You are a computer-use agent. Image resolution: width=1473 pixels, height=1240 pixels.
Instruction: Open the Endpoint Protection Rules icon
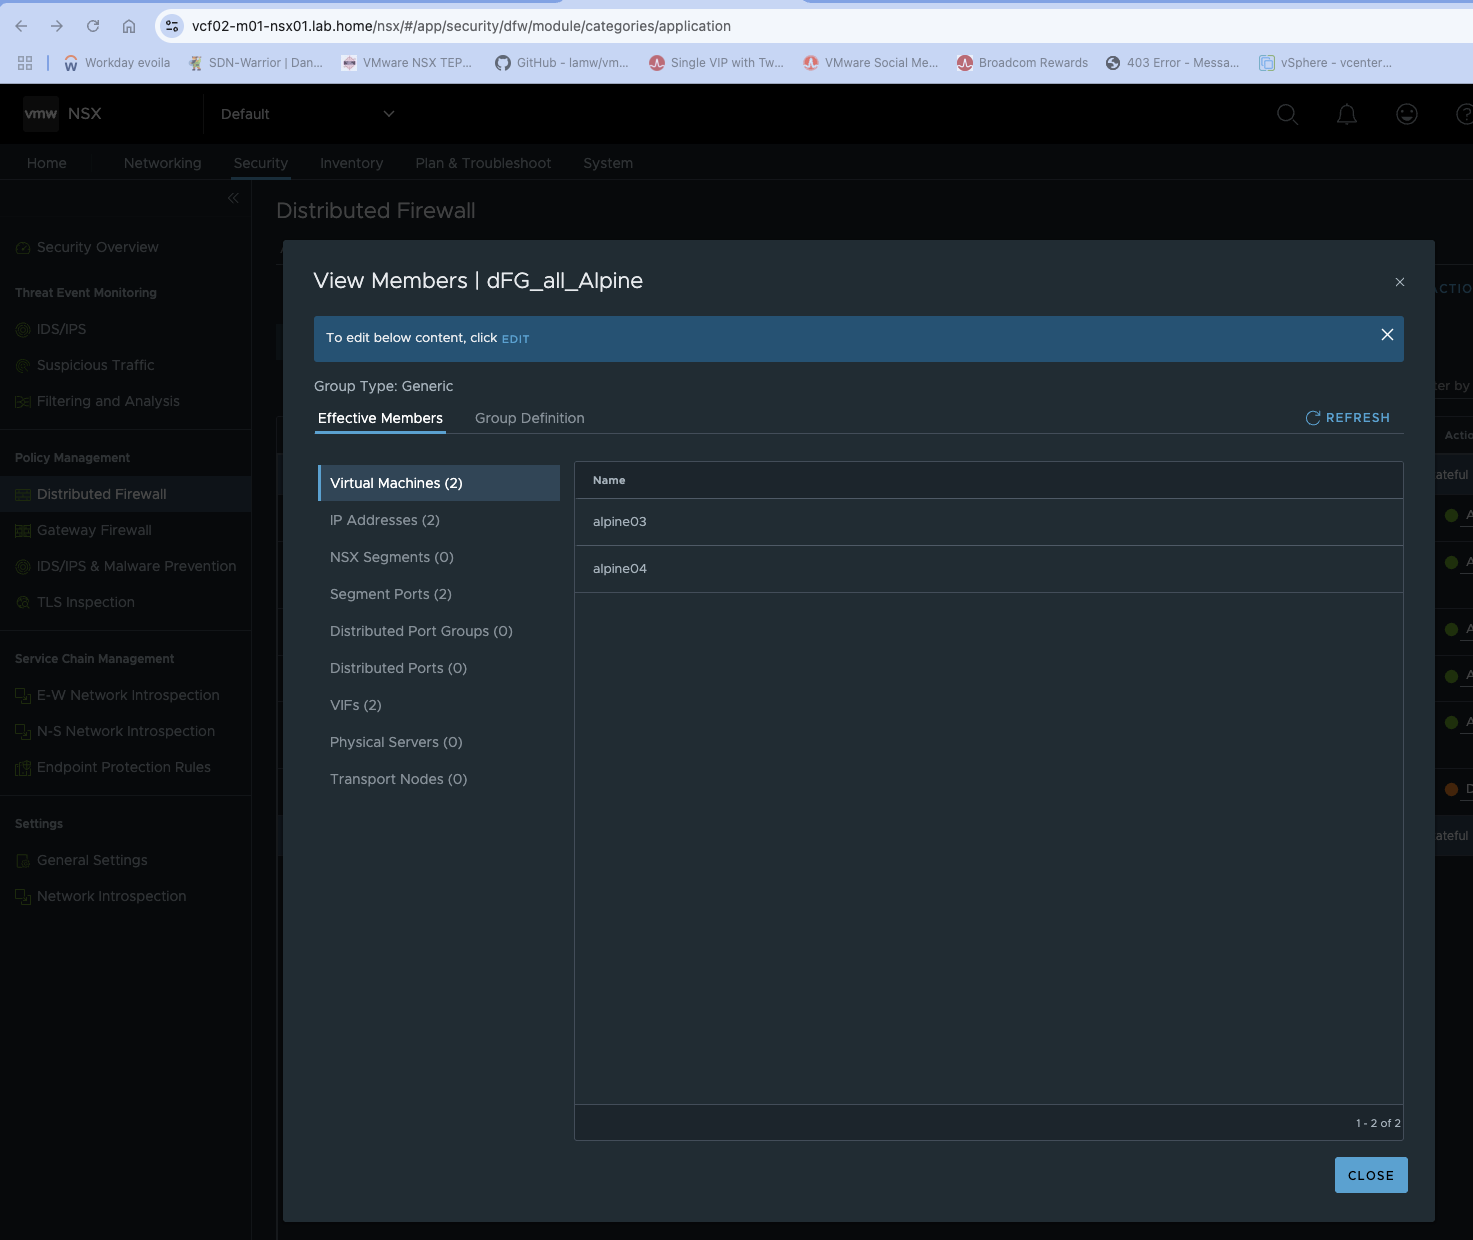click(21, 767)
